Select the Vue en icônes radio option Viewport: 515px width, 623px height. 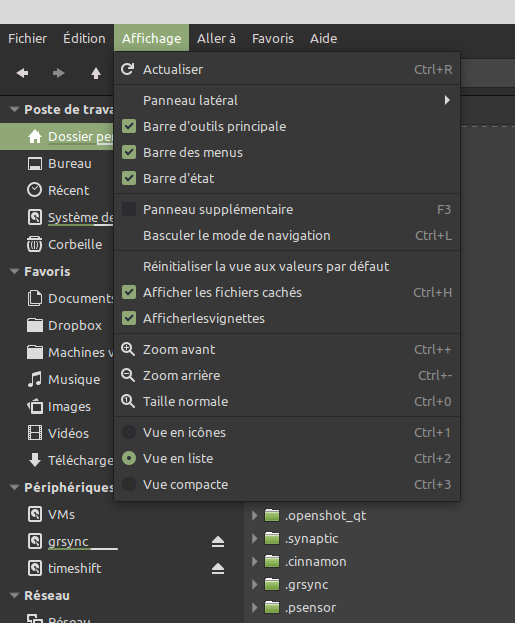point(129,432)
